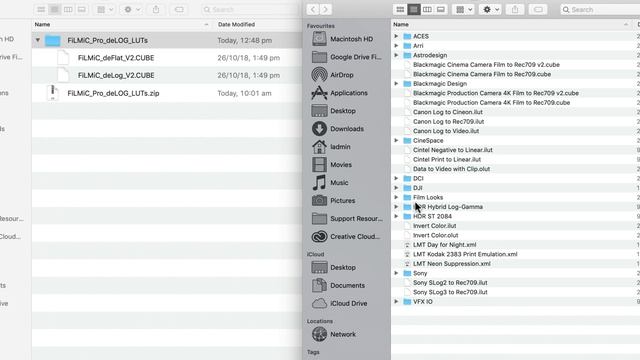Expand the VFX IO folder
Screen dimensions: 640x360
coord(396,302)
